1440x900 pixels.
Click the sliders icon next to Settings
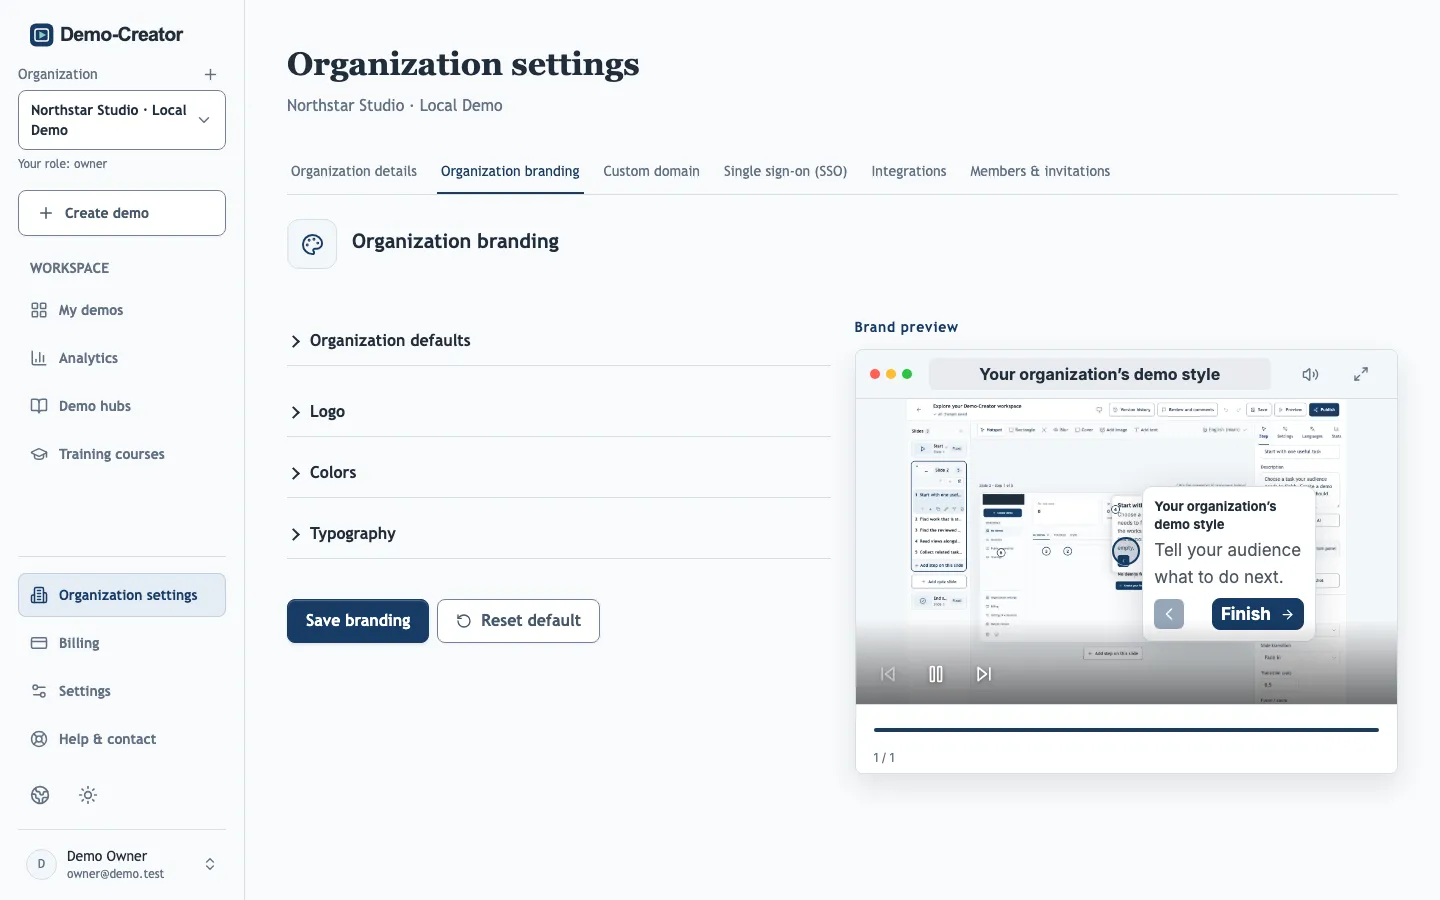[39, 691]
